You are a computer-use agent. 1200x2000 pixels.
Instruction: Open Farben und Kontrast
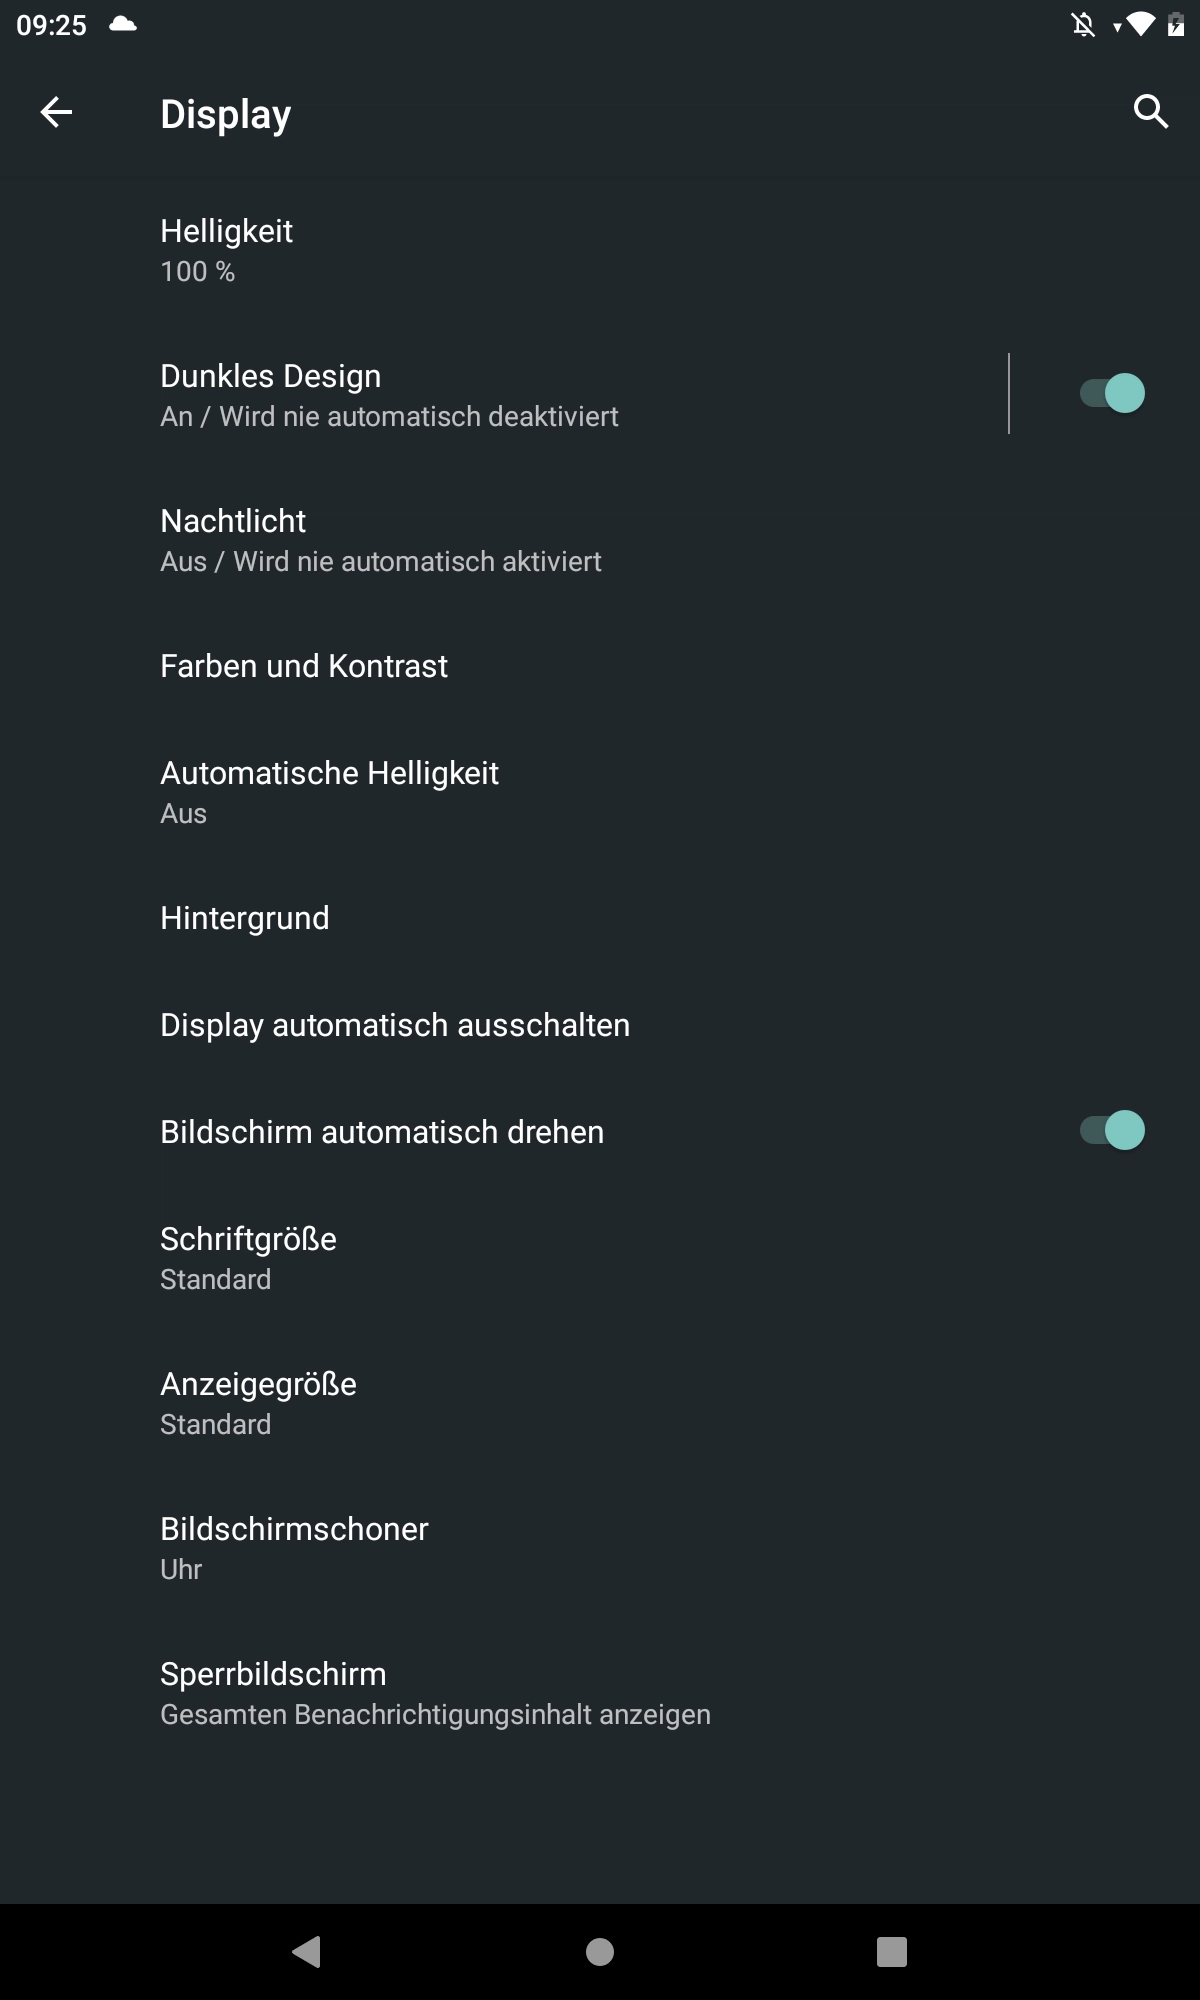600,666
